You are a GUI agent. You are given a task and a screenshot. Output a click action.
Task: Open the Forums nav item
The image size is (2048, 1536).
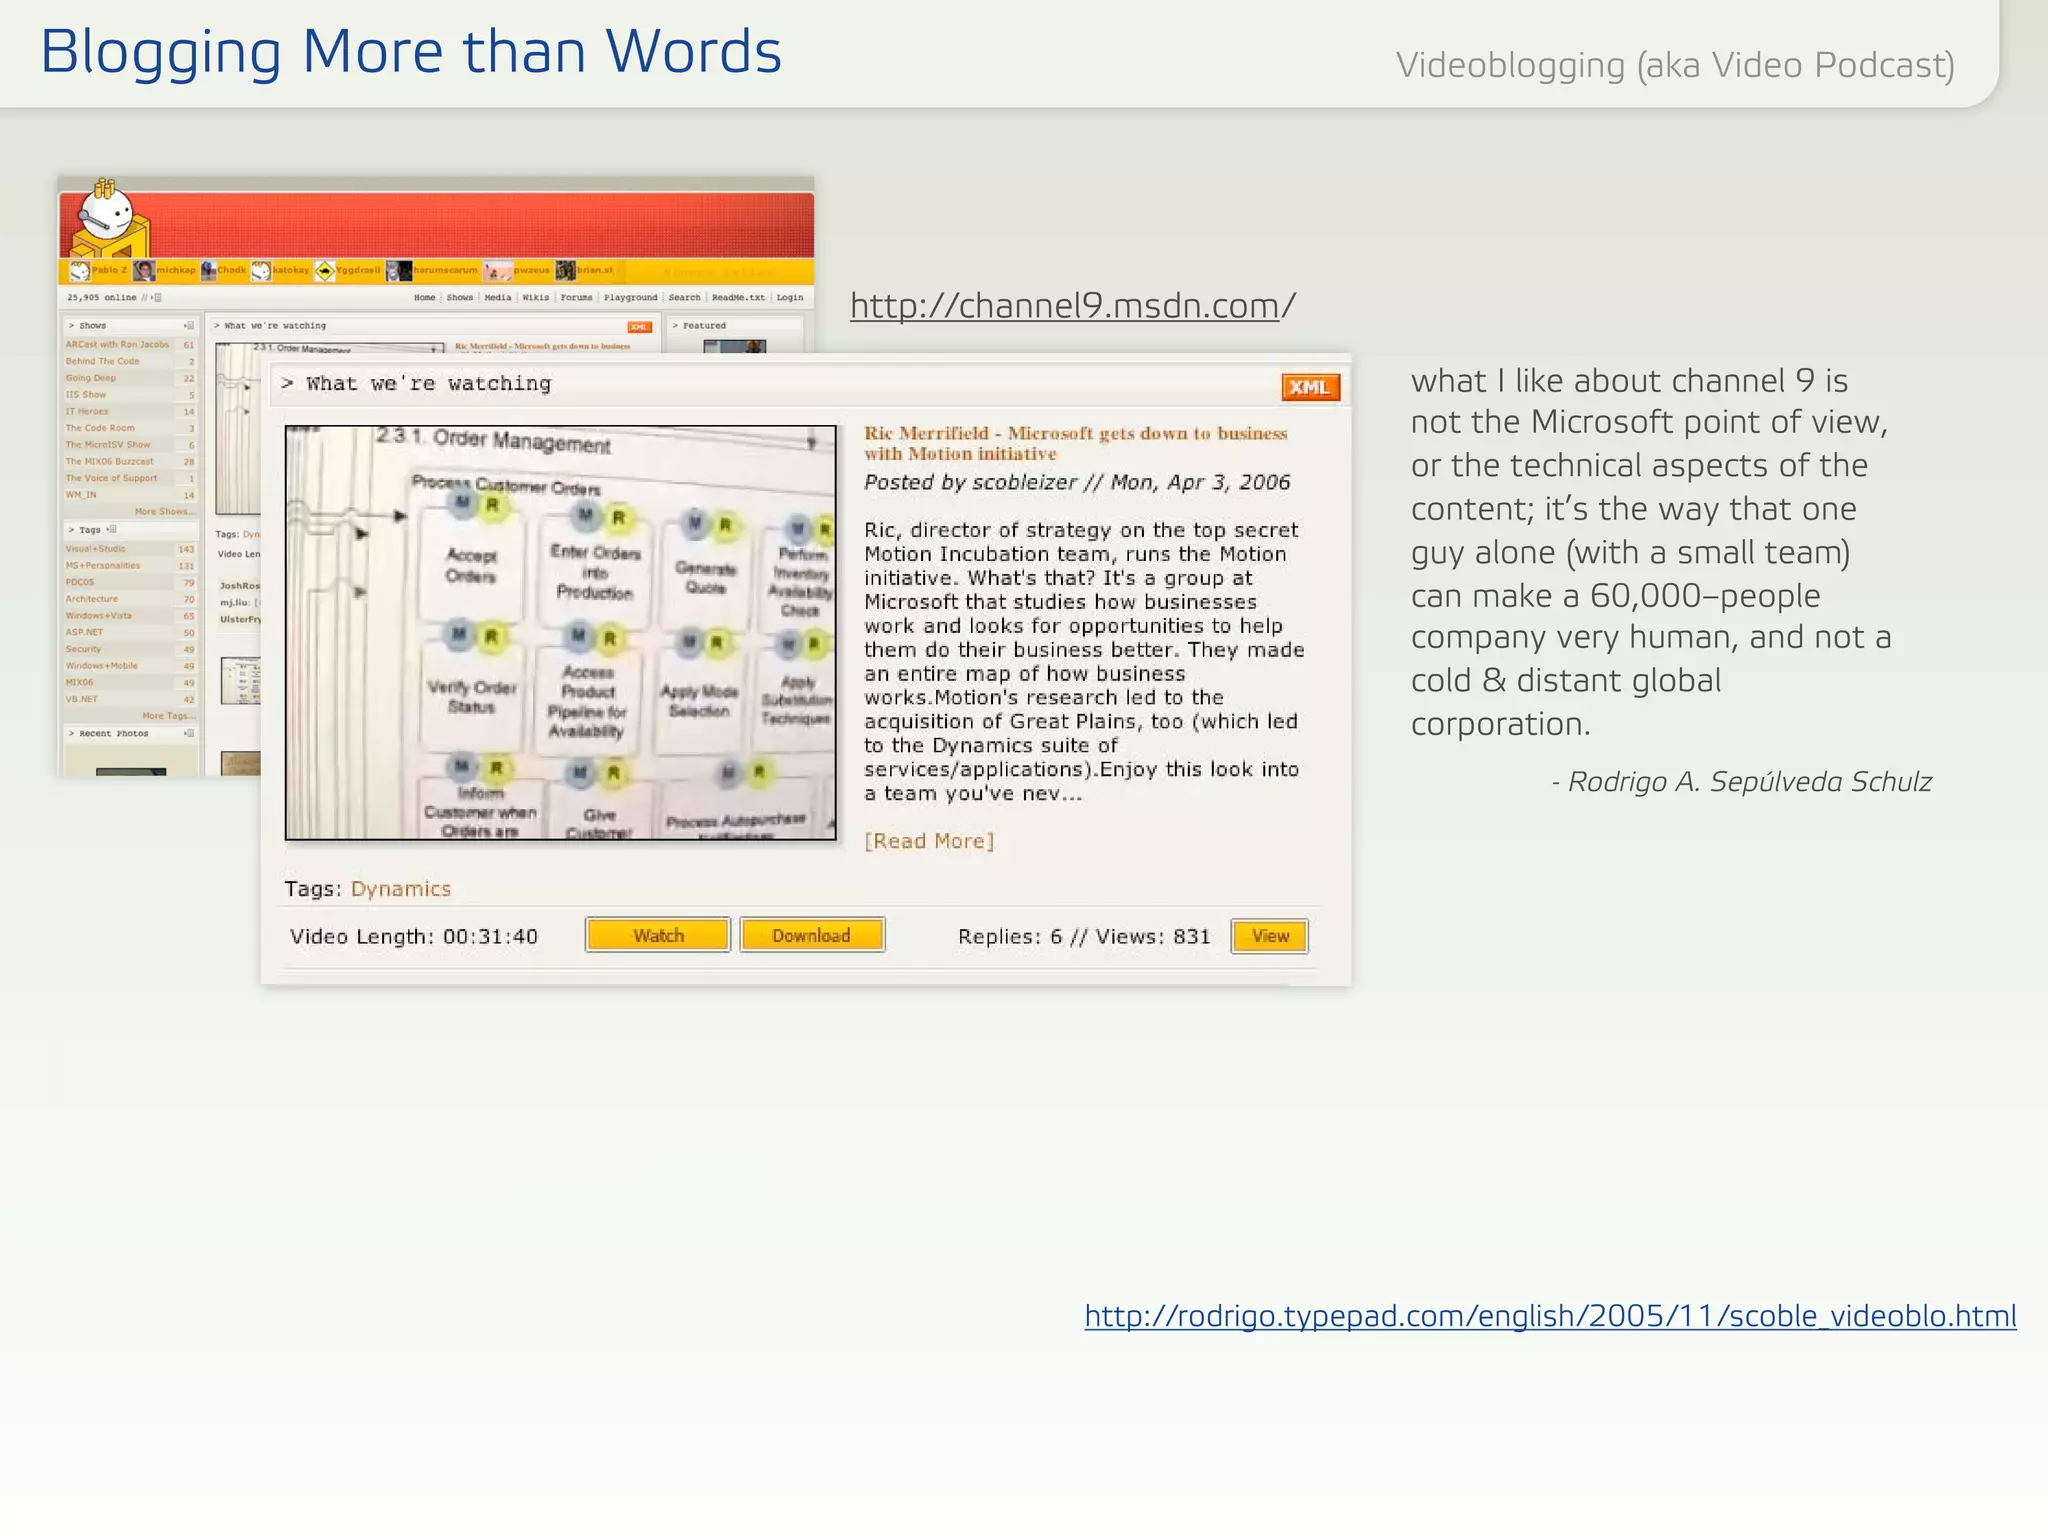pyautogui.click(x=577, y=298)
